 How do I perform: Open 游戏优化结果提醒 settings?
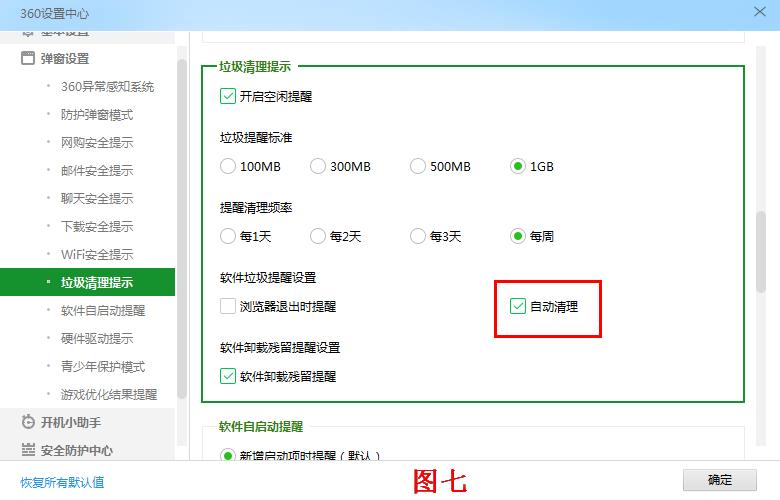coord(109,395)
